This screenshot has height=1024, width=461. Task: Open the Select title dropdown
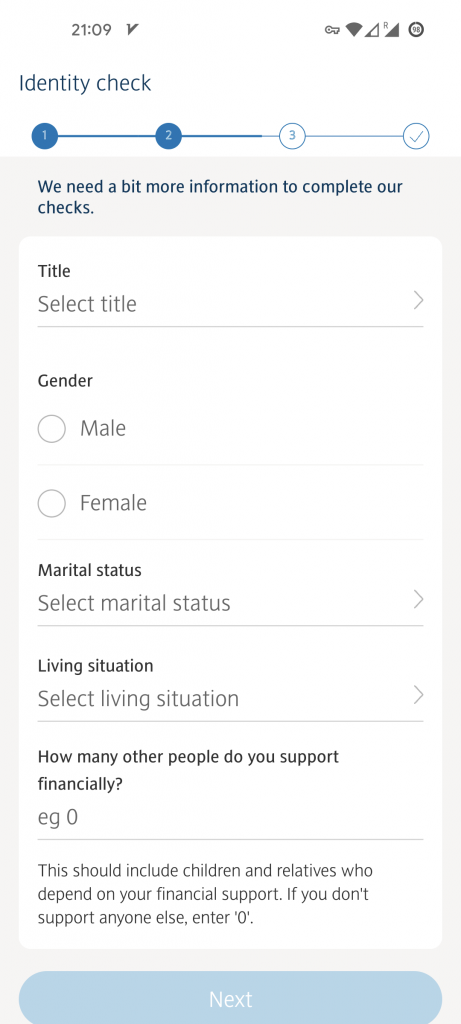pos(230,304)
